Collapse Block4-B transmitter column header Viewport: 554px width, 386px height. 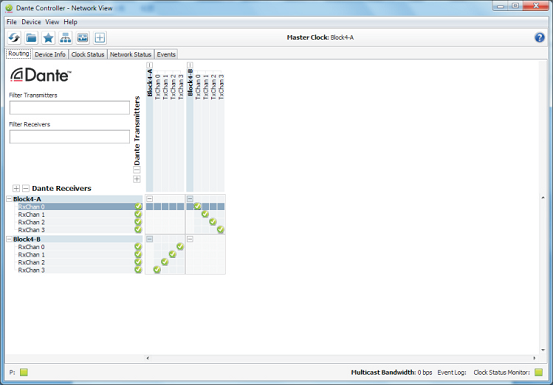(x=190, y=65)
